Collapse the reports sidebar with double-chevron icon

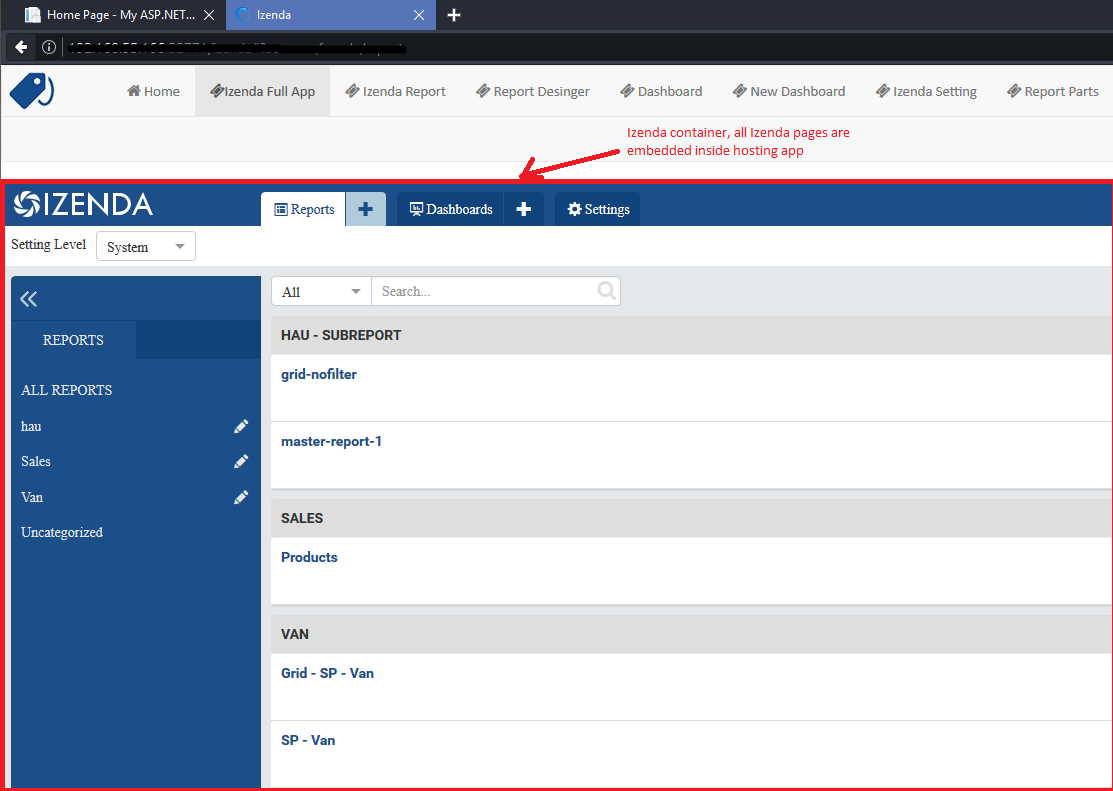point(28,299)
